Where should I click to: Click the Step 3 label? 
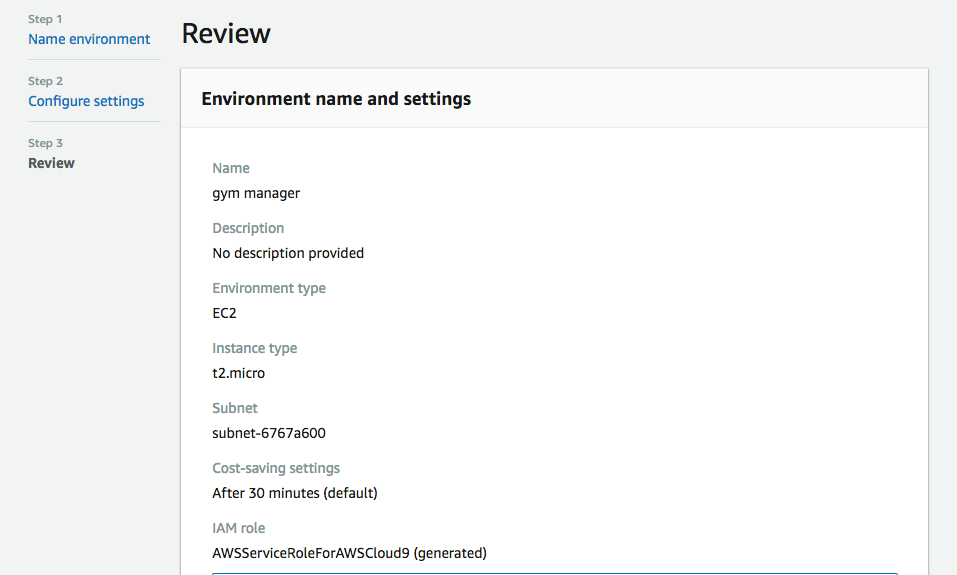click(x=45, y=143)
